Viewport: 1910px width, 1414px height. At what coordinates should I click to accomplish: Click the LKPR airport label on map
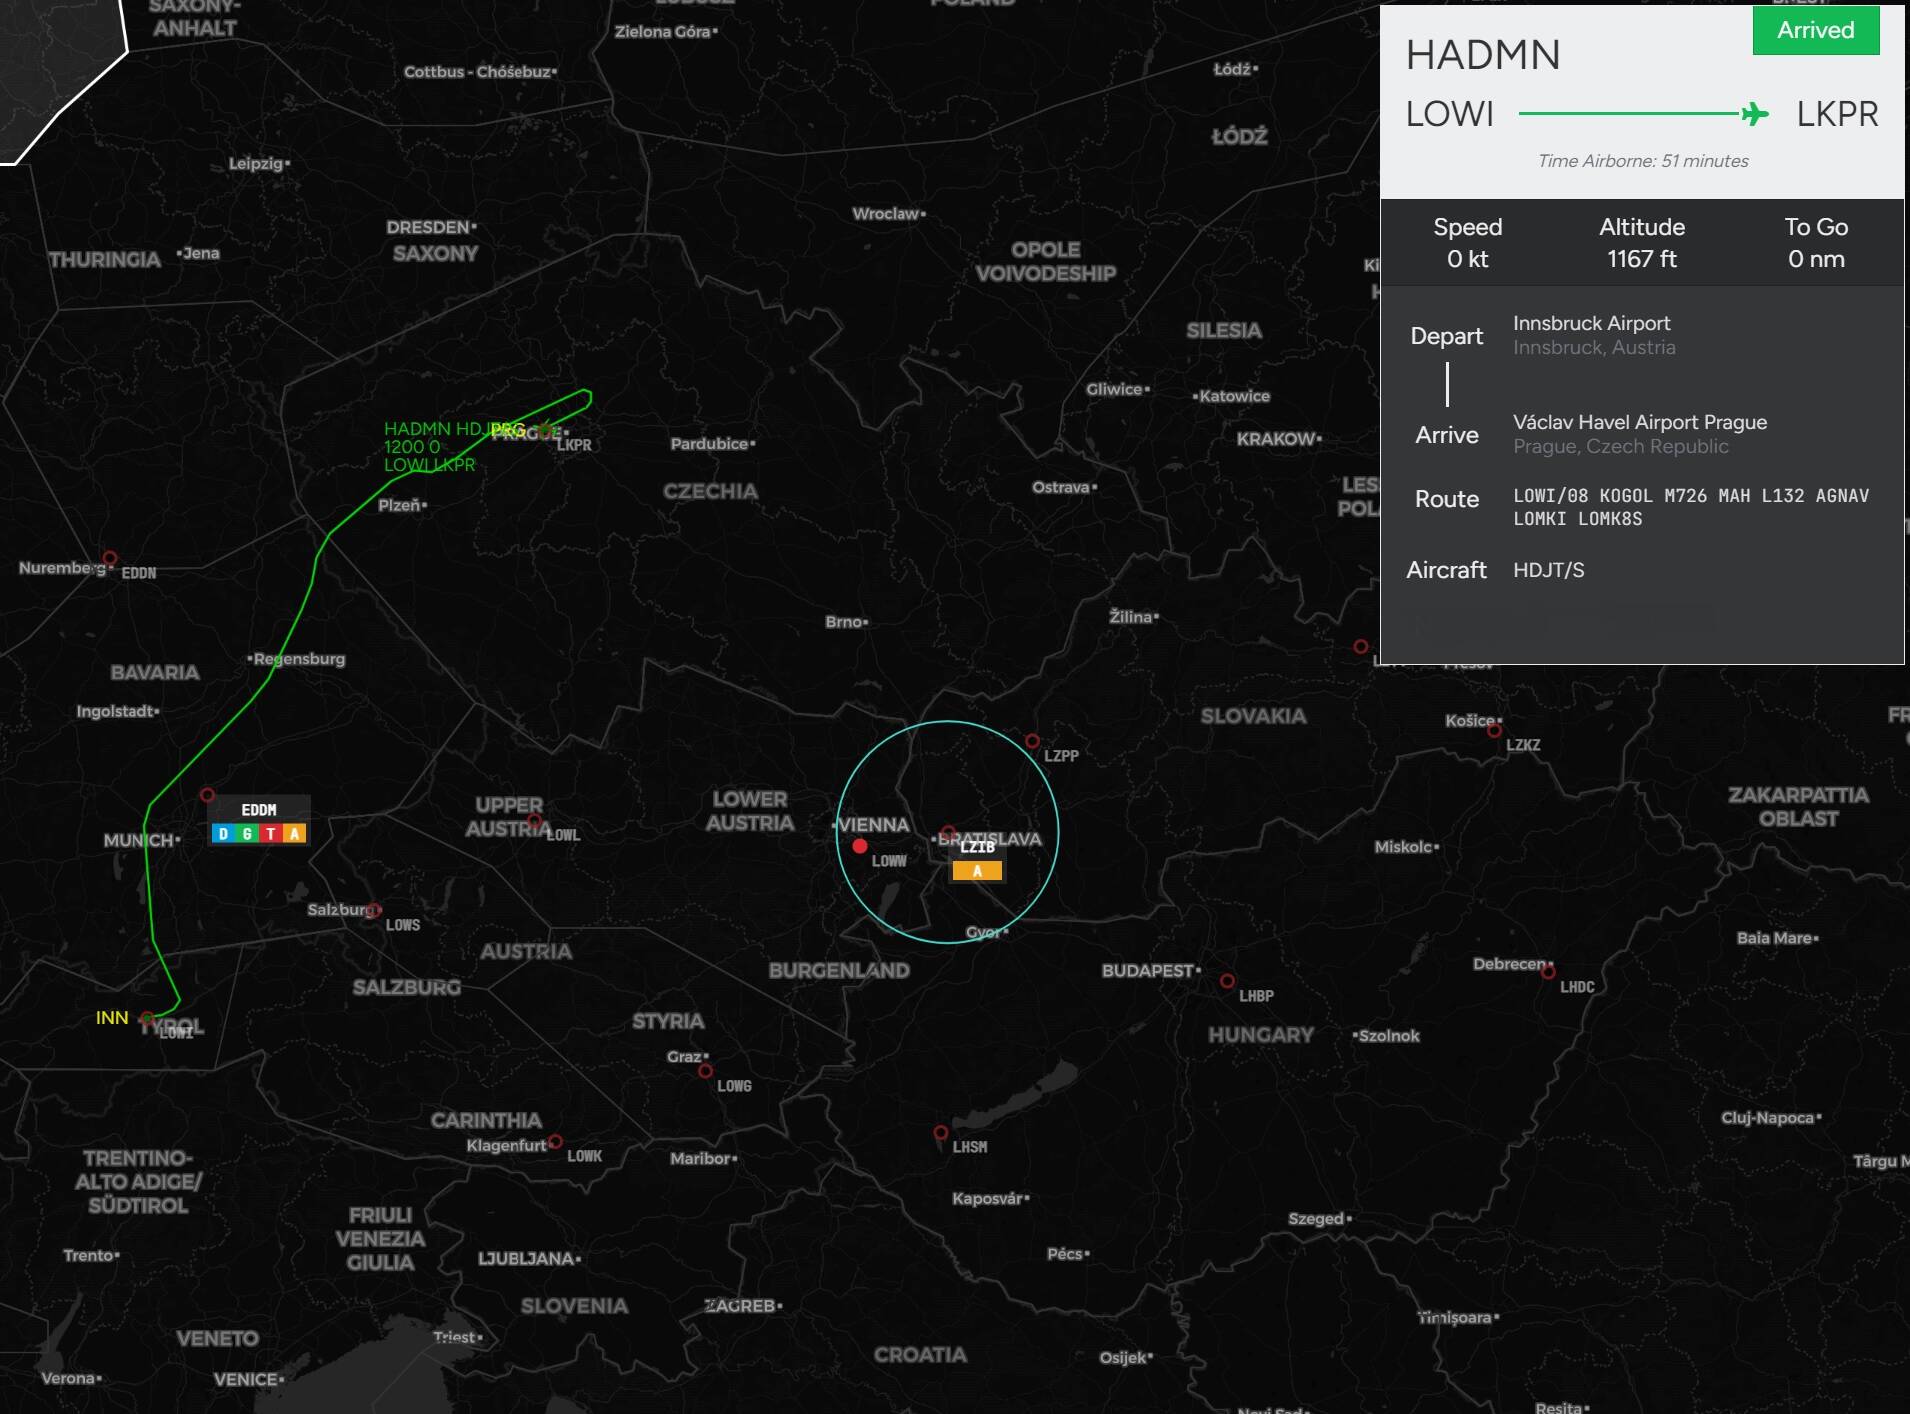(574, 445)
